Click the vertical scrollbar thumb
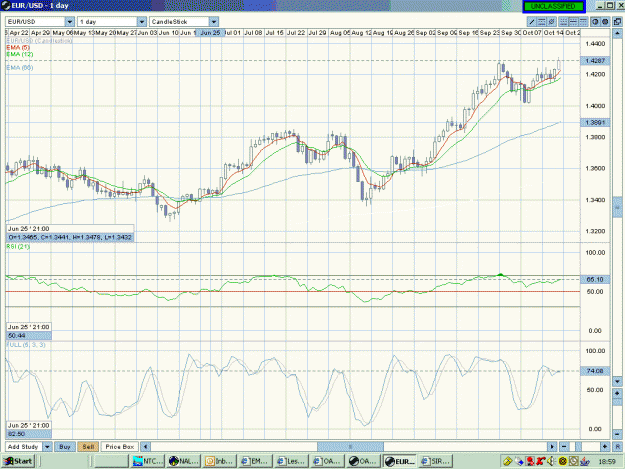 [617, 207]
